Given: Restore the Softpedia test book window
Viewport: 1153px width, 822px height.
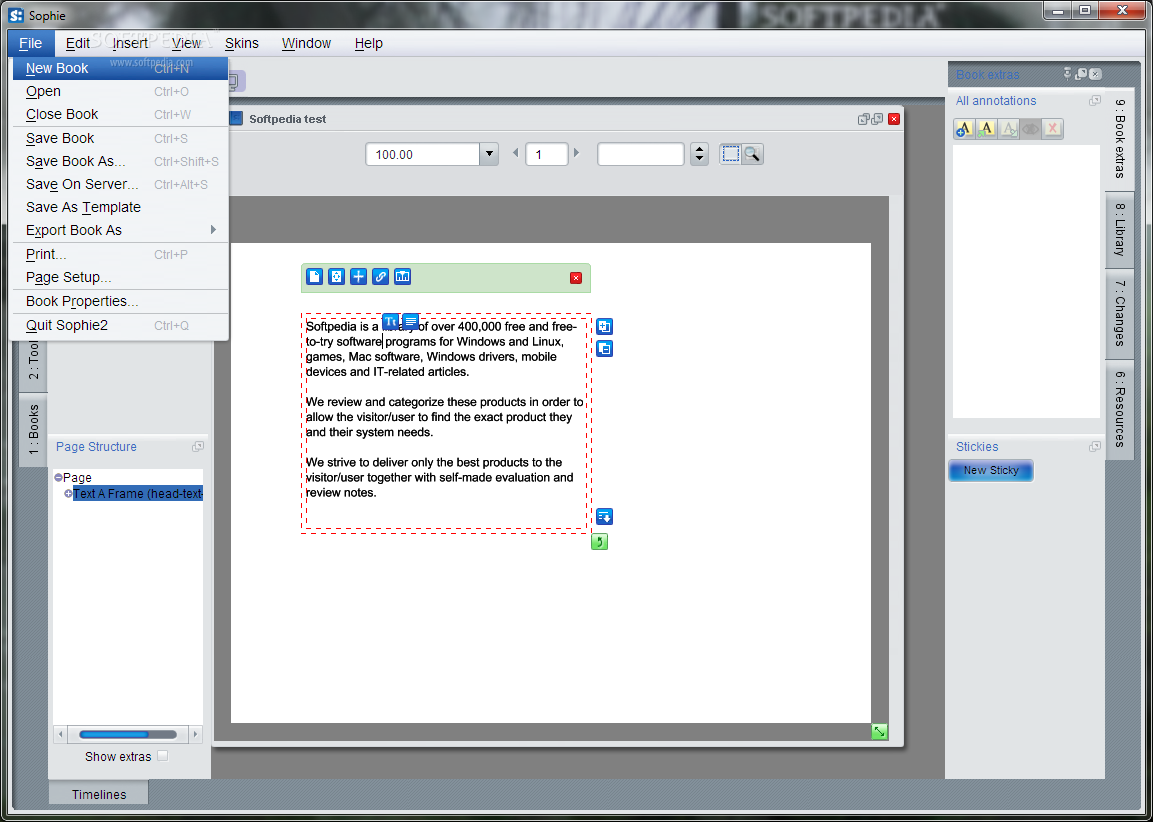Looking at the screenshot, I should click(877, 119).
